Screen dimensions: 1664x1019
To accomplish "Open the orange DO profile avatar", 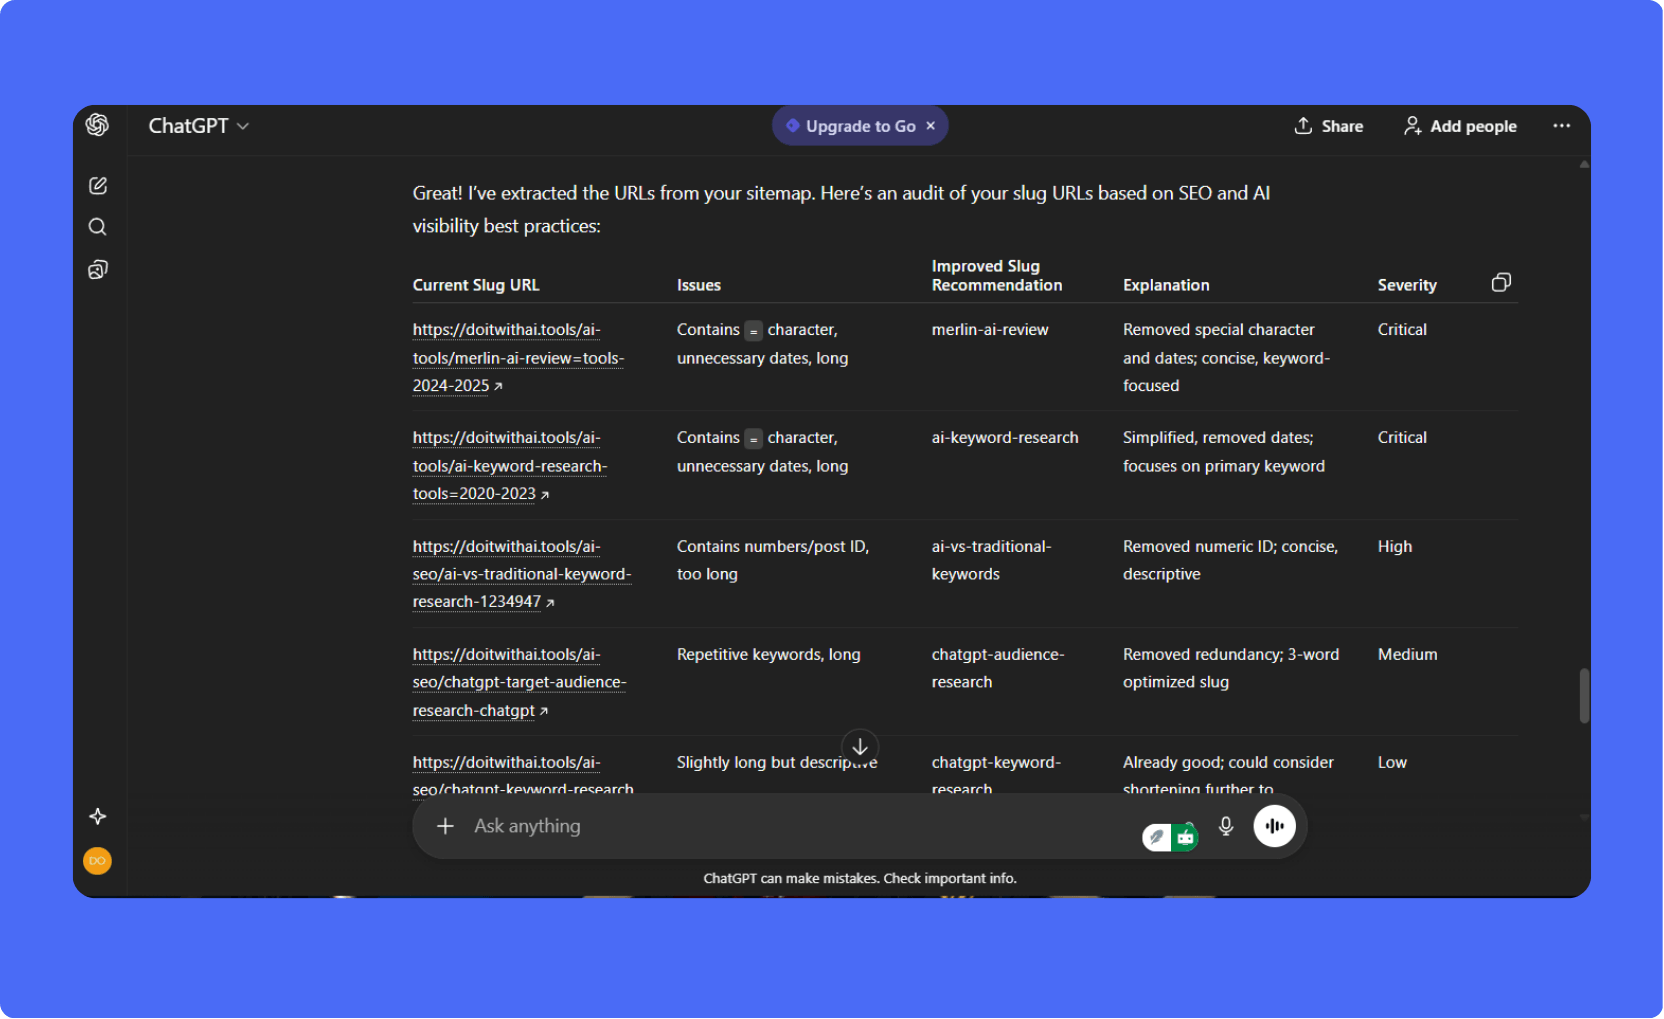I will tap(97, 861).
